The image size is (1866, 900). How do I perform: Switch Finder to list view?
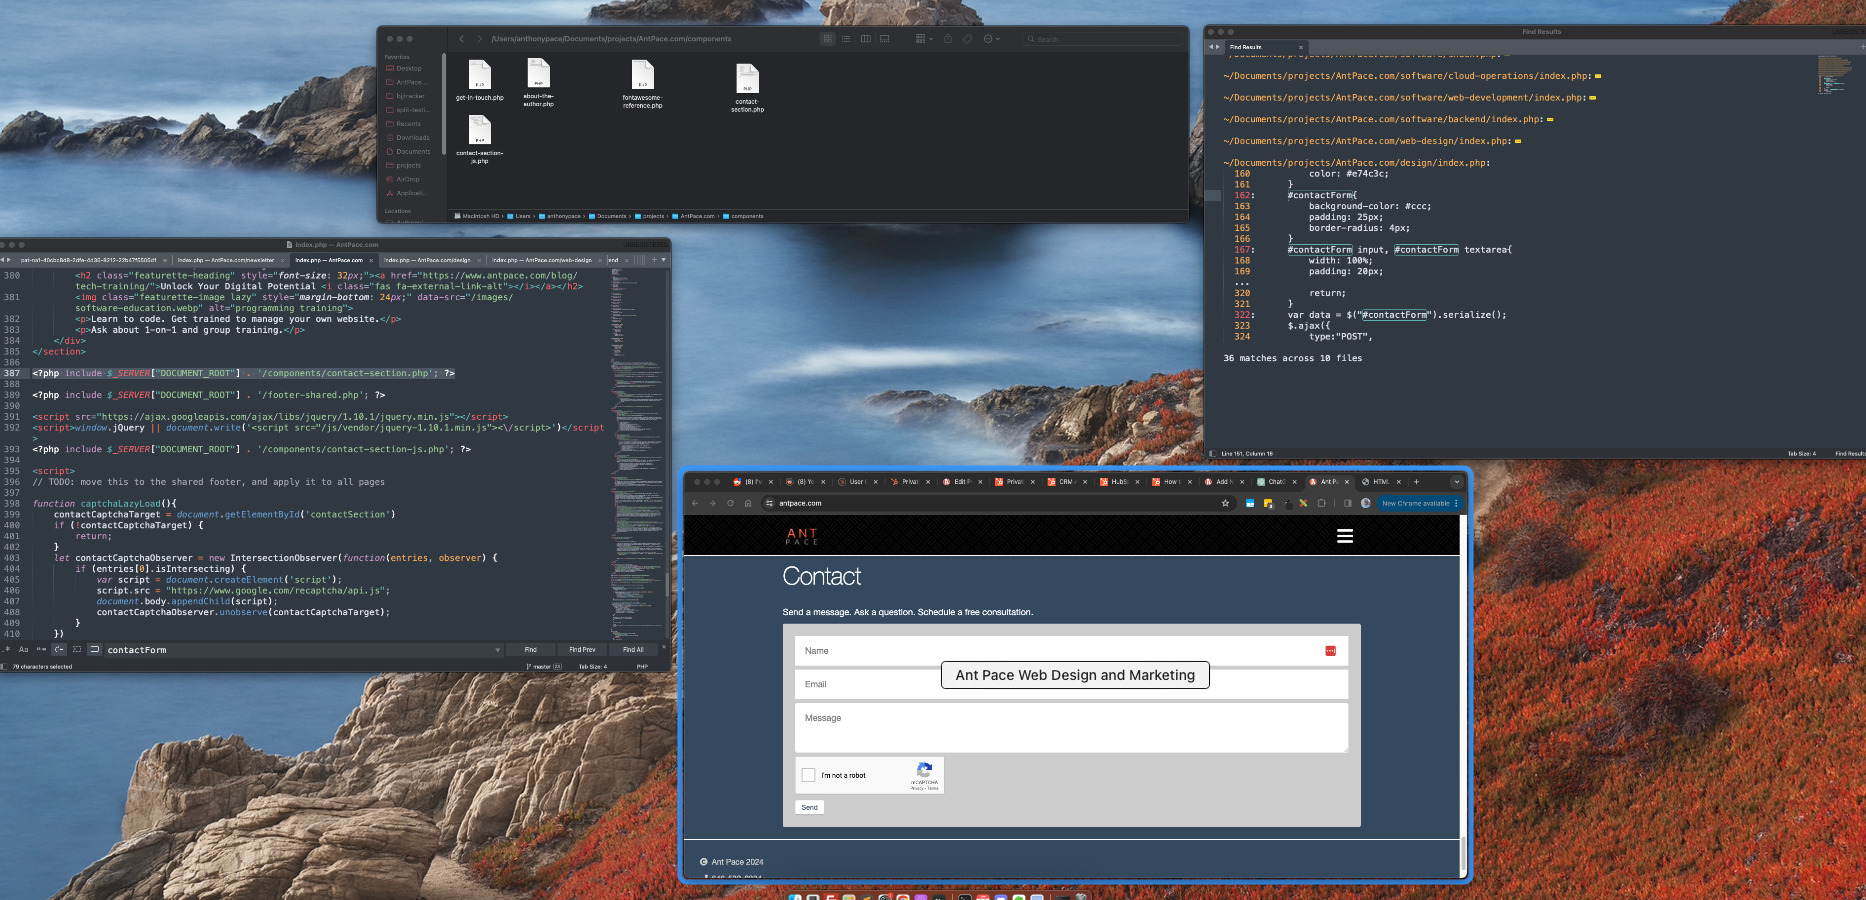(x=846, y=39)
